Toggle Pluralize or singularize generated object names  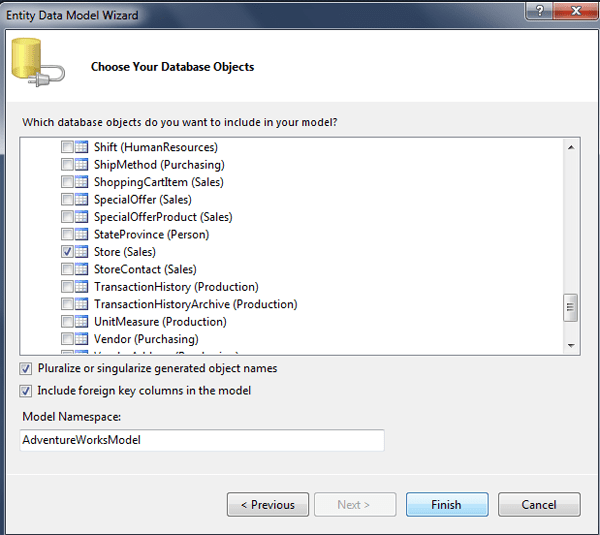tap(26, 369)
